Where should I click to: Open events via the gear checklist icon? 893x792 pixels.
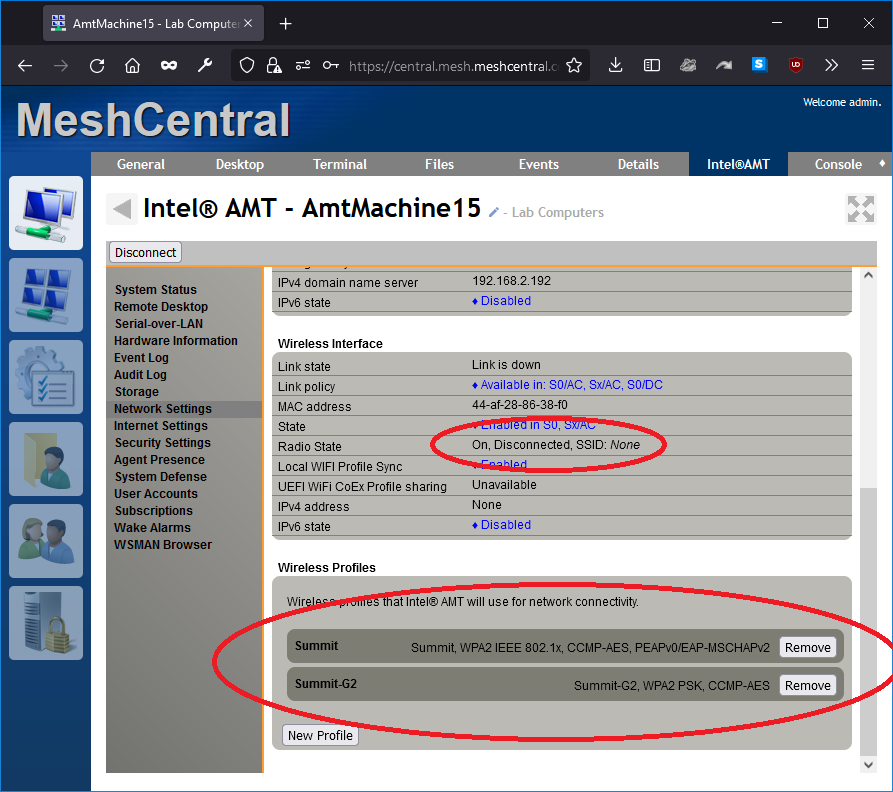(x=46, y=377)
